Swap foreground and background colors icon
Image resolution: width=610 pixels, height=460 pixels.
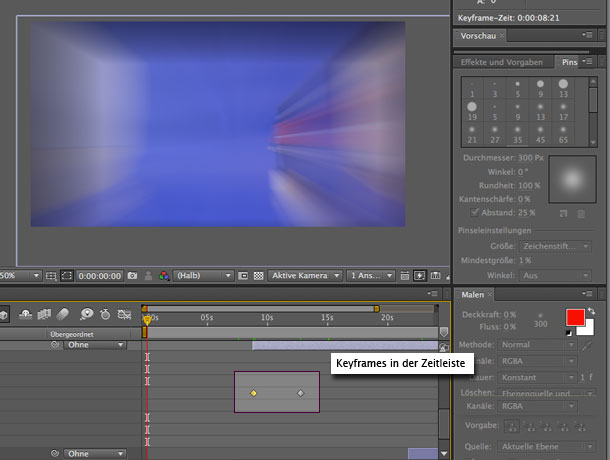591,312
